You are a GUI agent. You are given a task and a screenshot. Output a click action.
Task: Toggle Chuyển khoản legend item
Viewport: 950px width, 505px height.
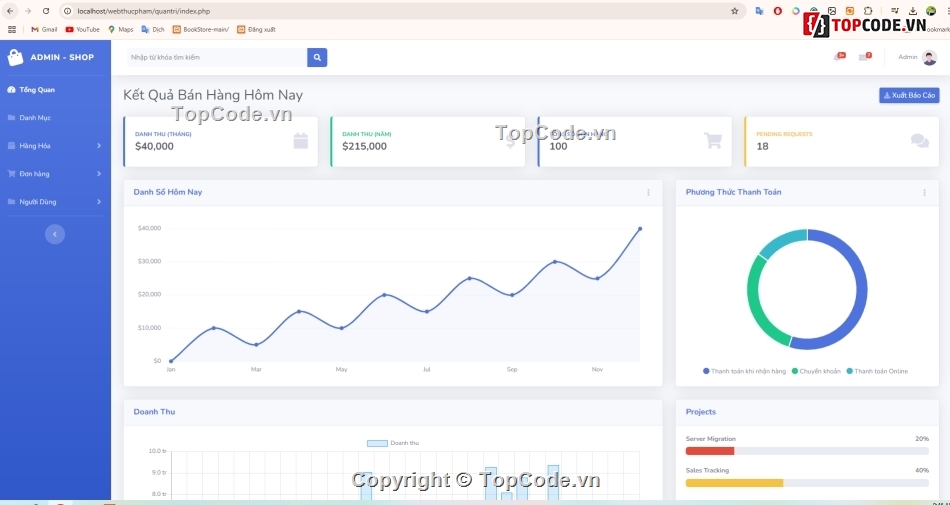[x=816, y=371]
